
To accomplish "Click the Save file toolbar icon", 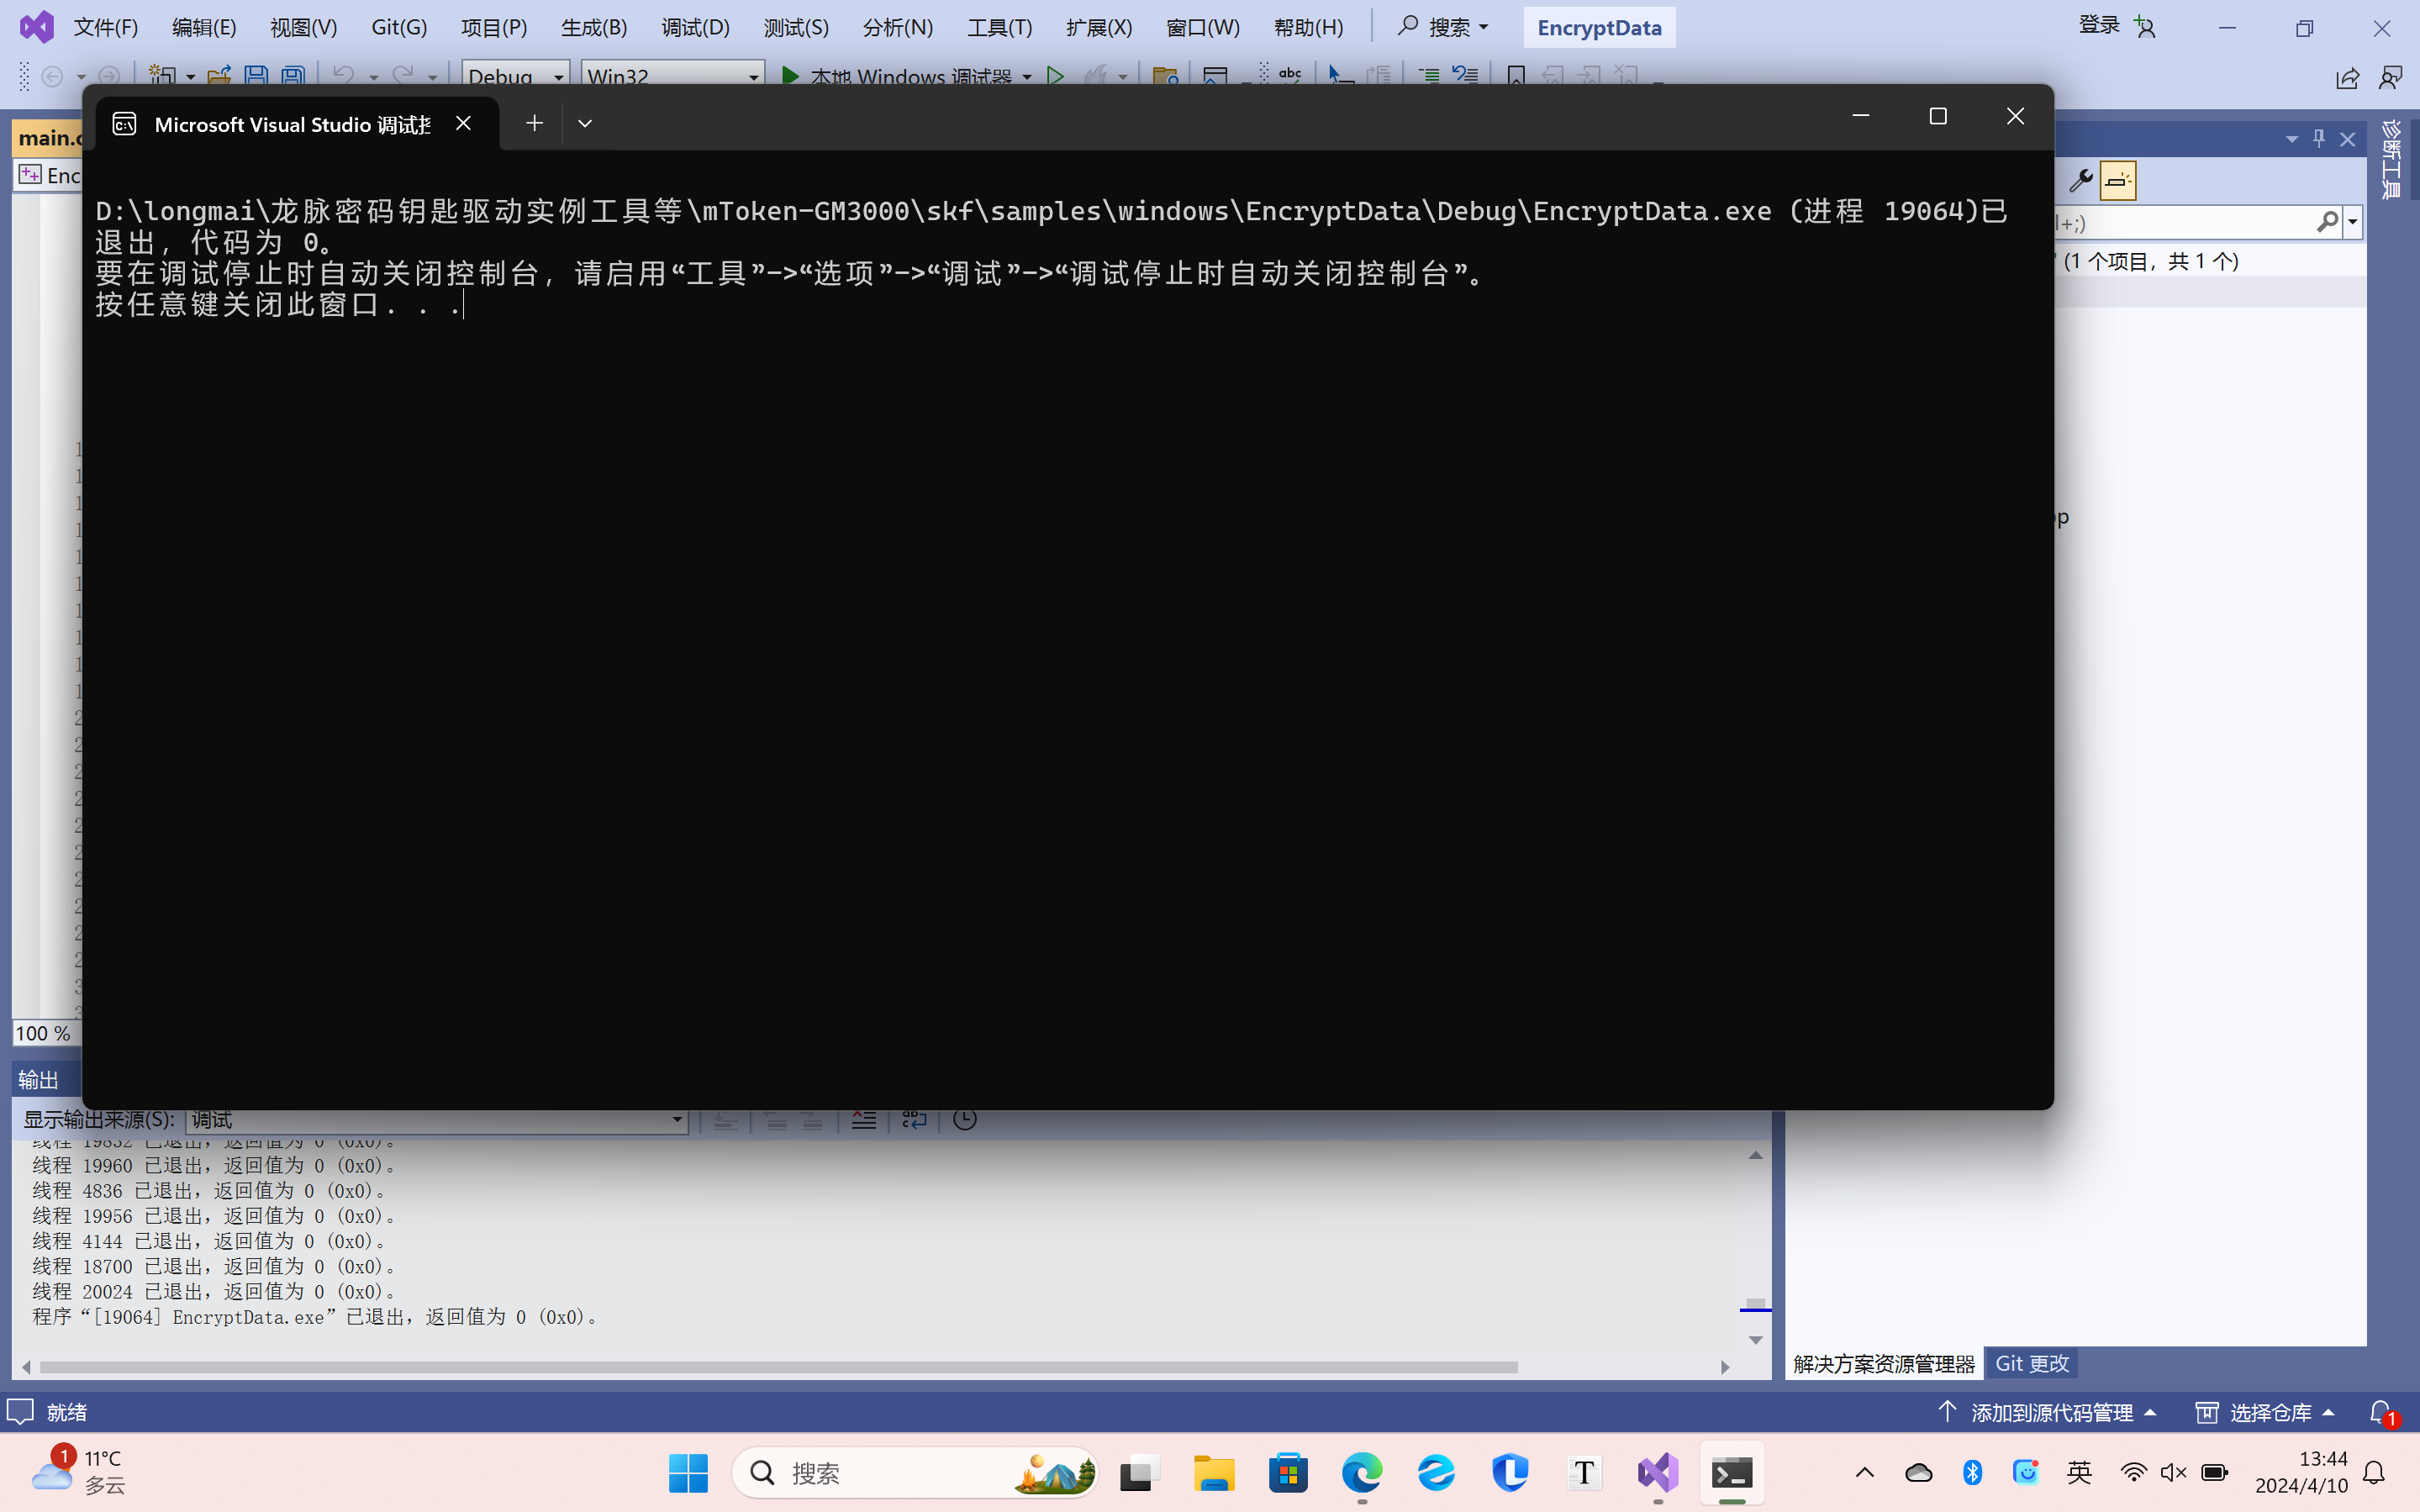I will [256, 76].
